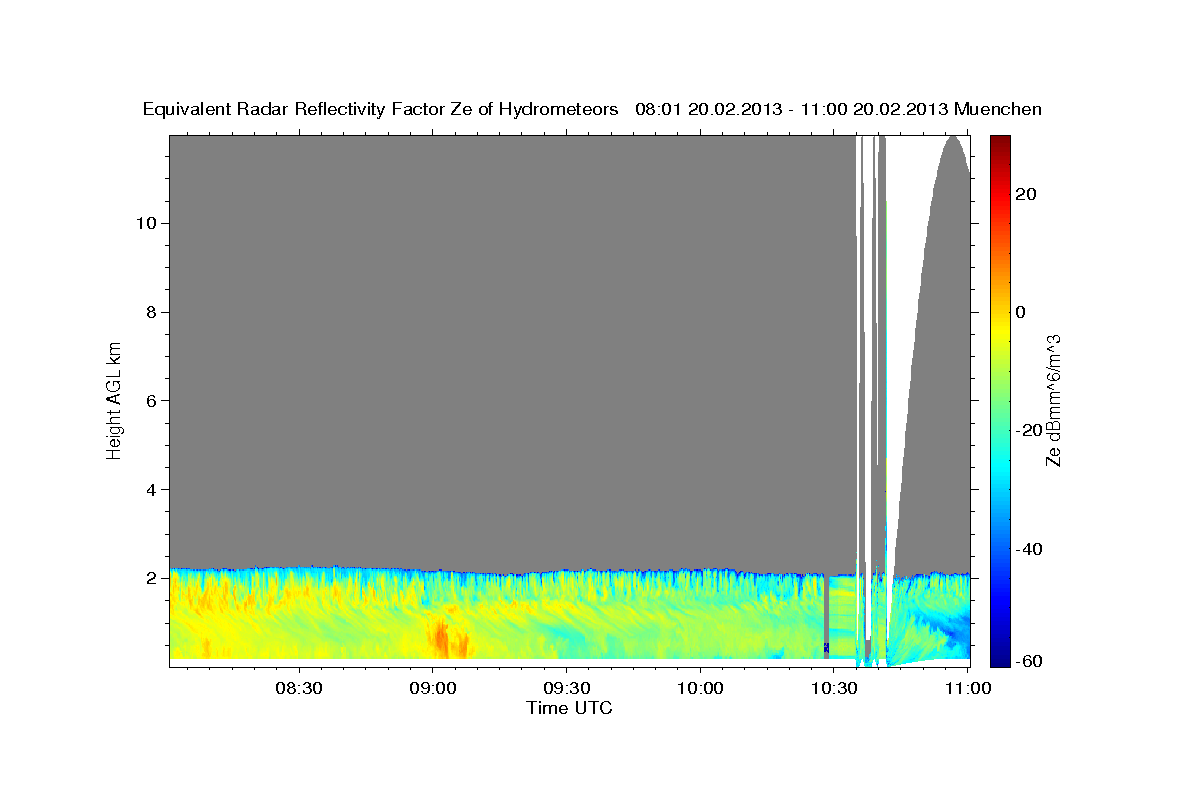Click the 'Ze dBmm^6/m^3' colorbar label
The image size is (1200, 800).
(x=1054, y=400)
